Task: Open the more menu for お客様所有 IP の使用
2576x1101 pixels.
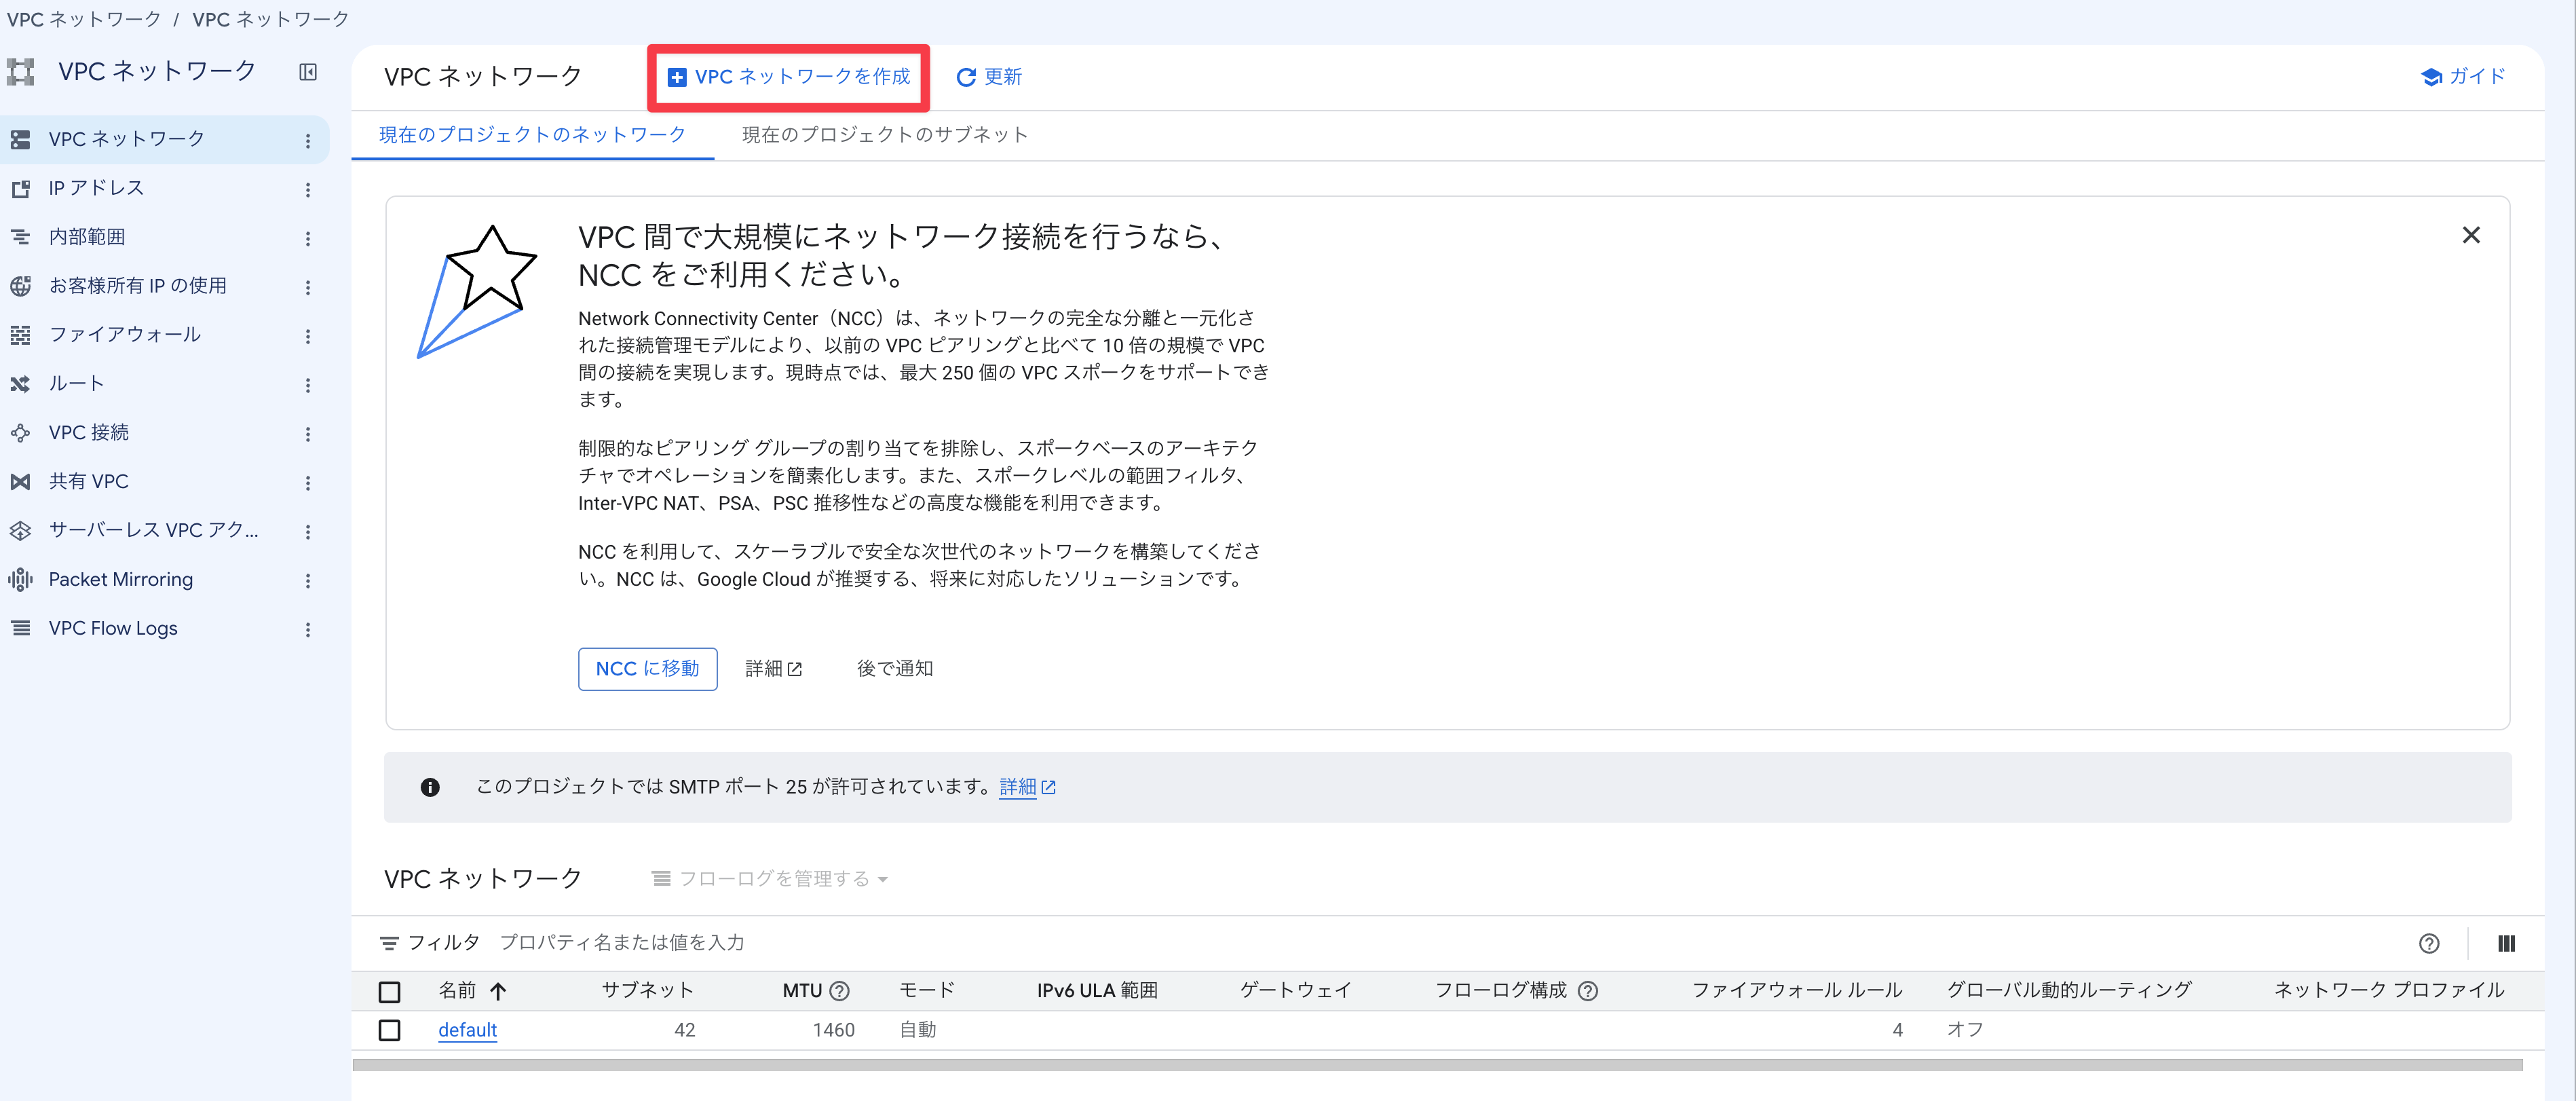Action: pos(308,288)
